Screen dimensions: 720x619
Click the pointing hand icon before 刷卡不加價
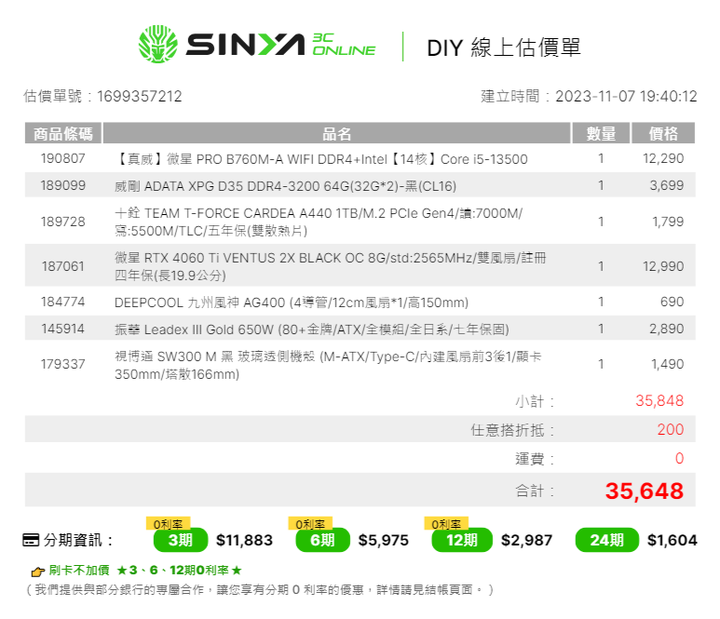(38, 571)
